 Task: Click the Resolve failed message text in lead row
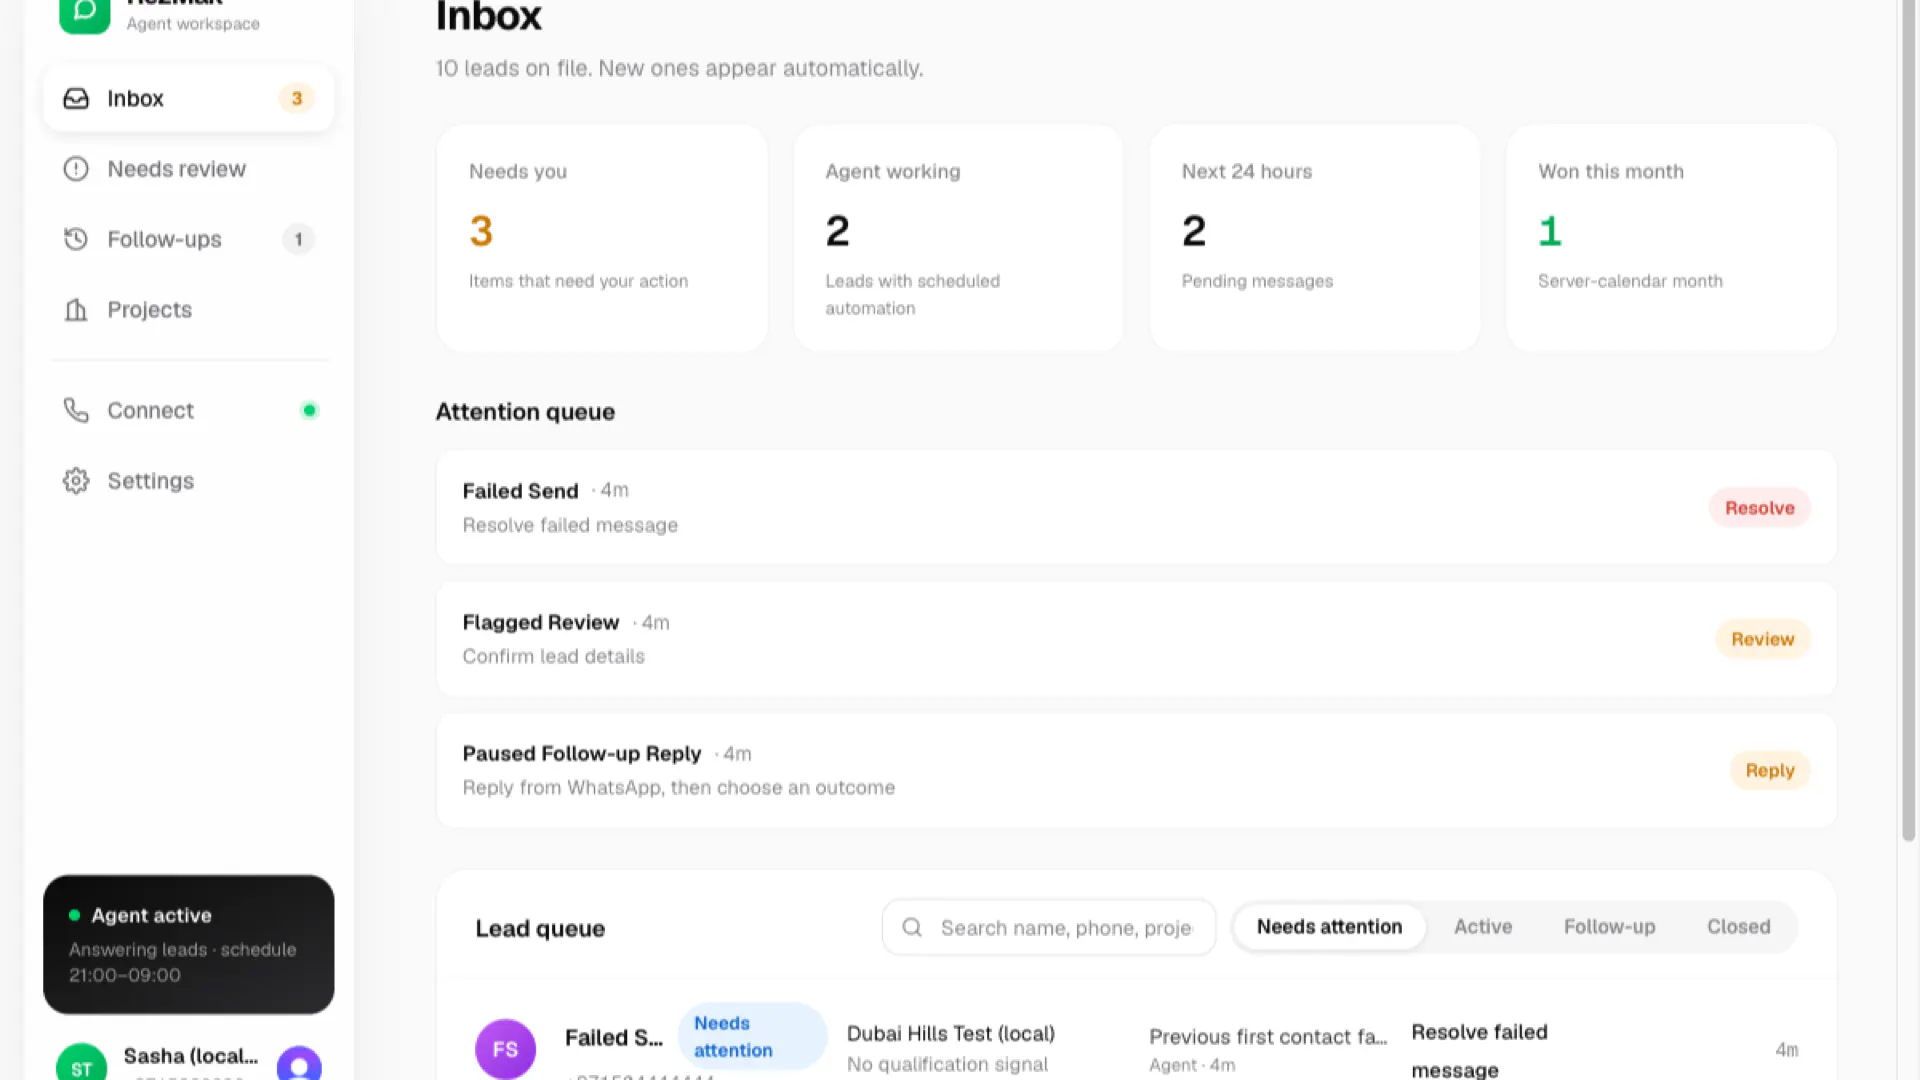[1479, 1050]
